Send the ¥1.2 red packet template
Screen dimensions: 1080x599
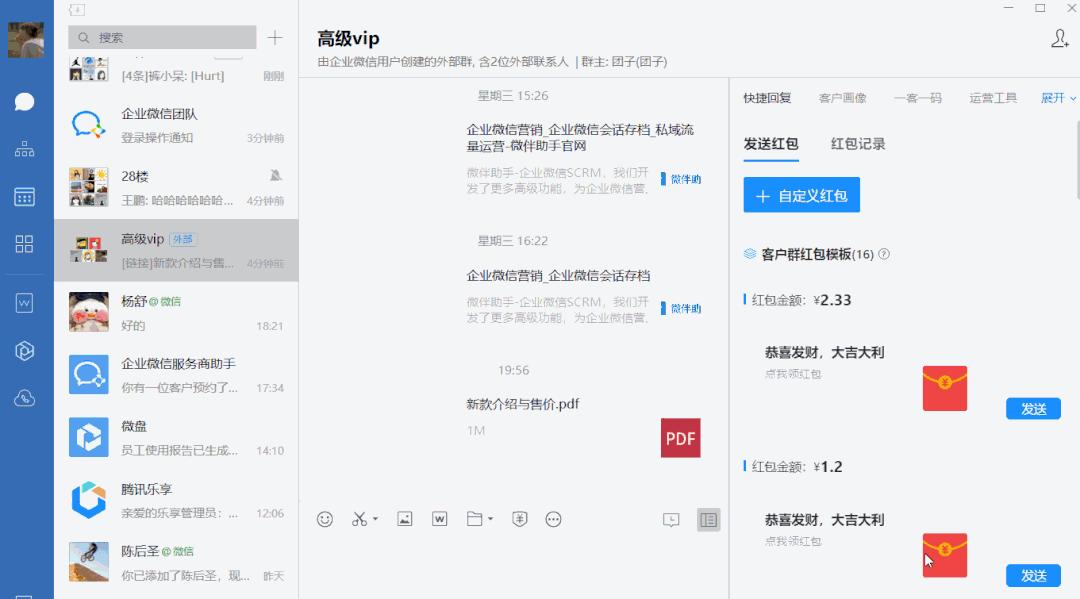[x=1033, y=576]
